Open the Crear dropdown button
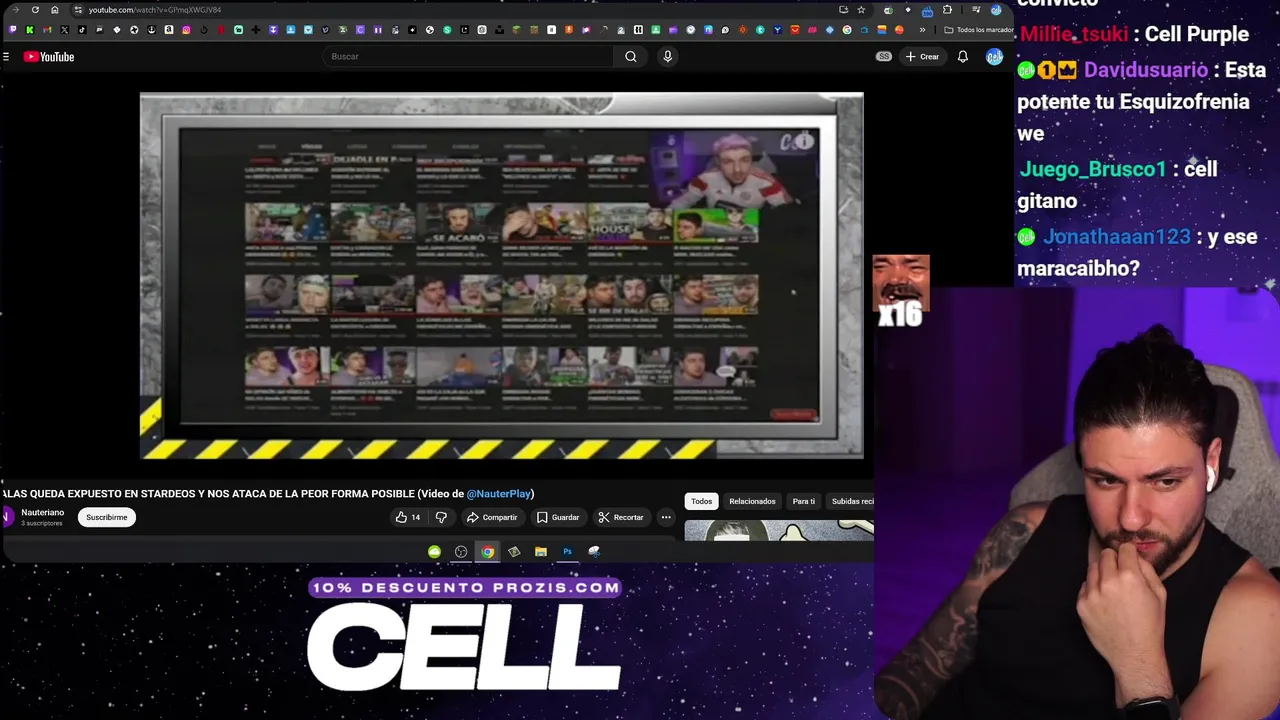This screenshot has width=1280, height=720. click(922, 57)
